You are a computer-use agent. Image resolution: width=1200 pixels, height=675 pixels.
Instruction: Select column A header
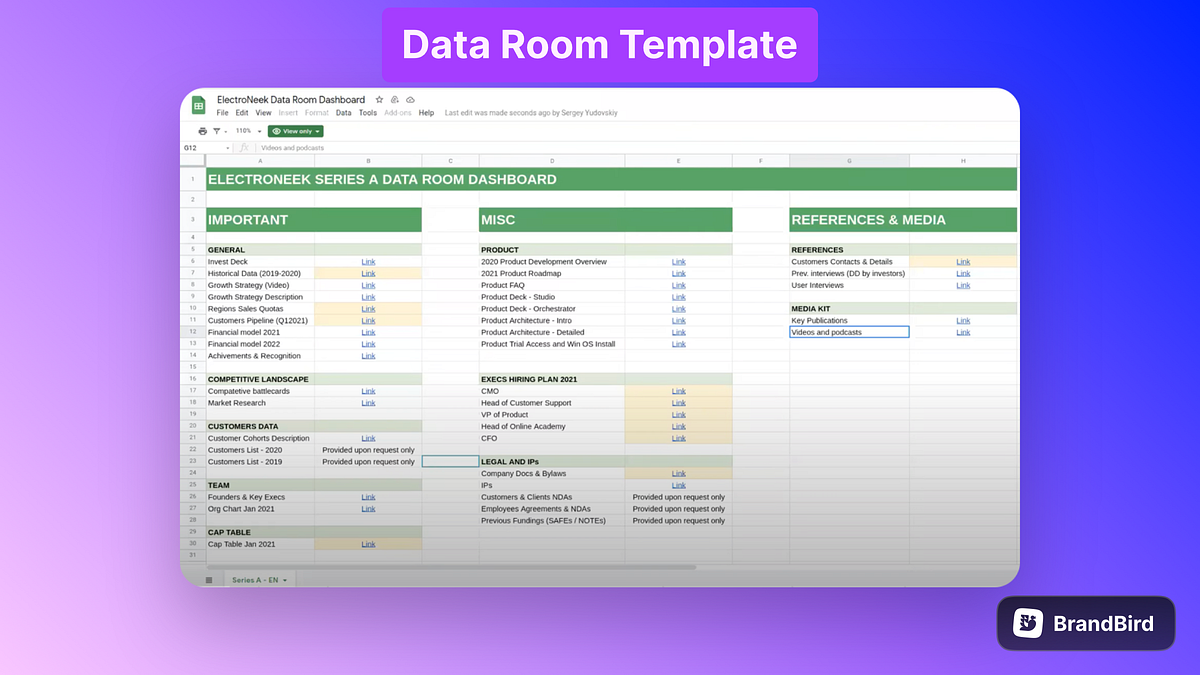[260, 161]
